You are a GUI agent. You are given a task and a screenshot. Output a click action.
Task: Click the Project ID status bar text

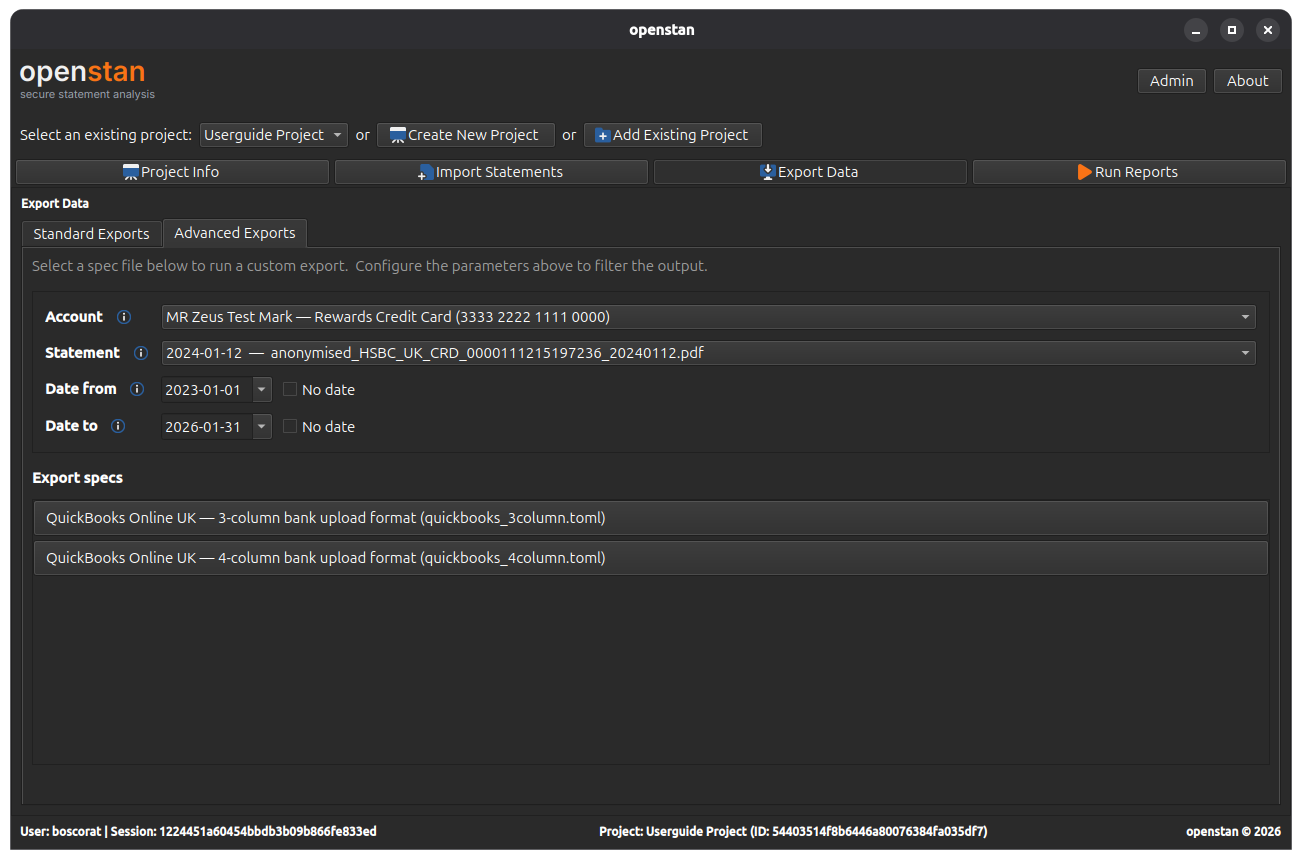[793, 831]
